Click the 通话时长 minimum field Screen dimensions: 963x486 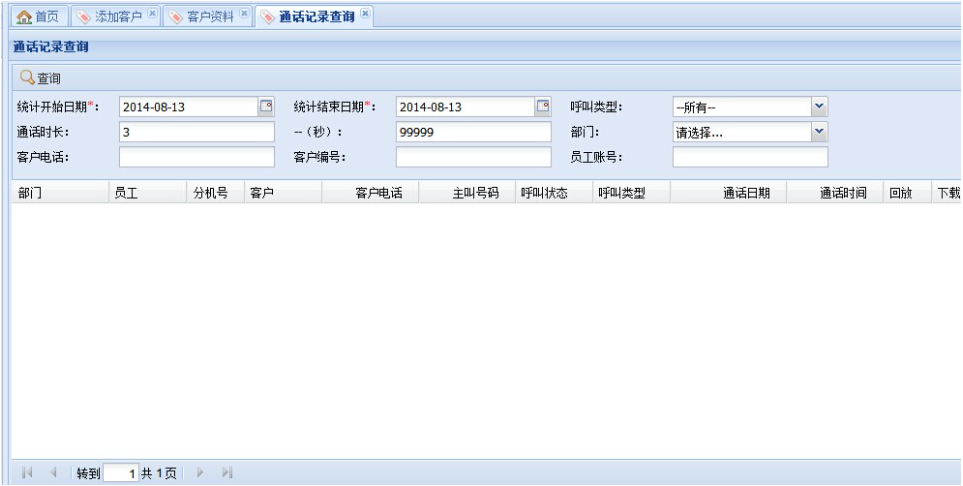(197, 131)
